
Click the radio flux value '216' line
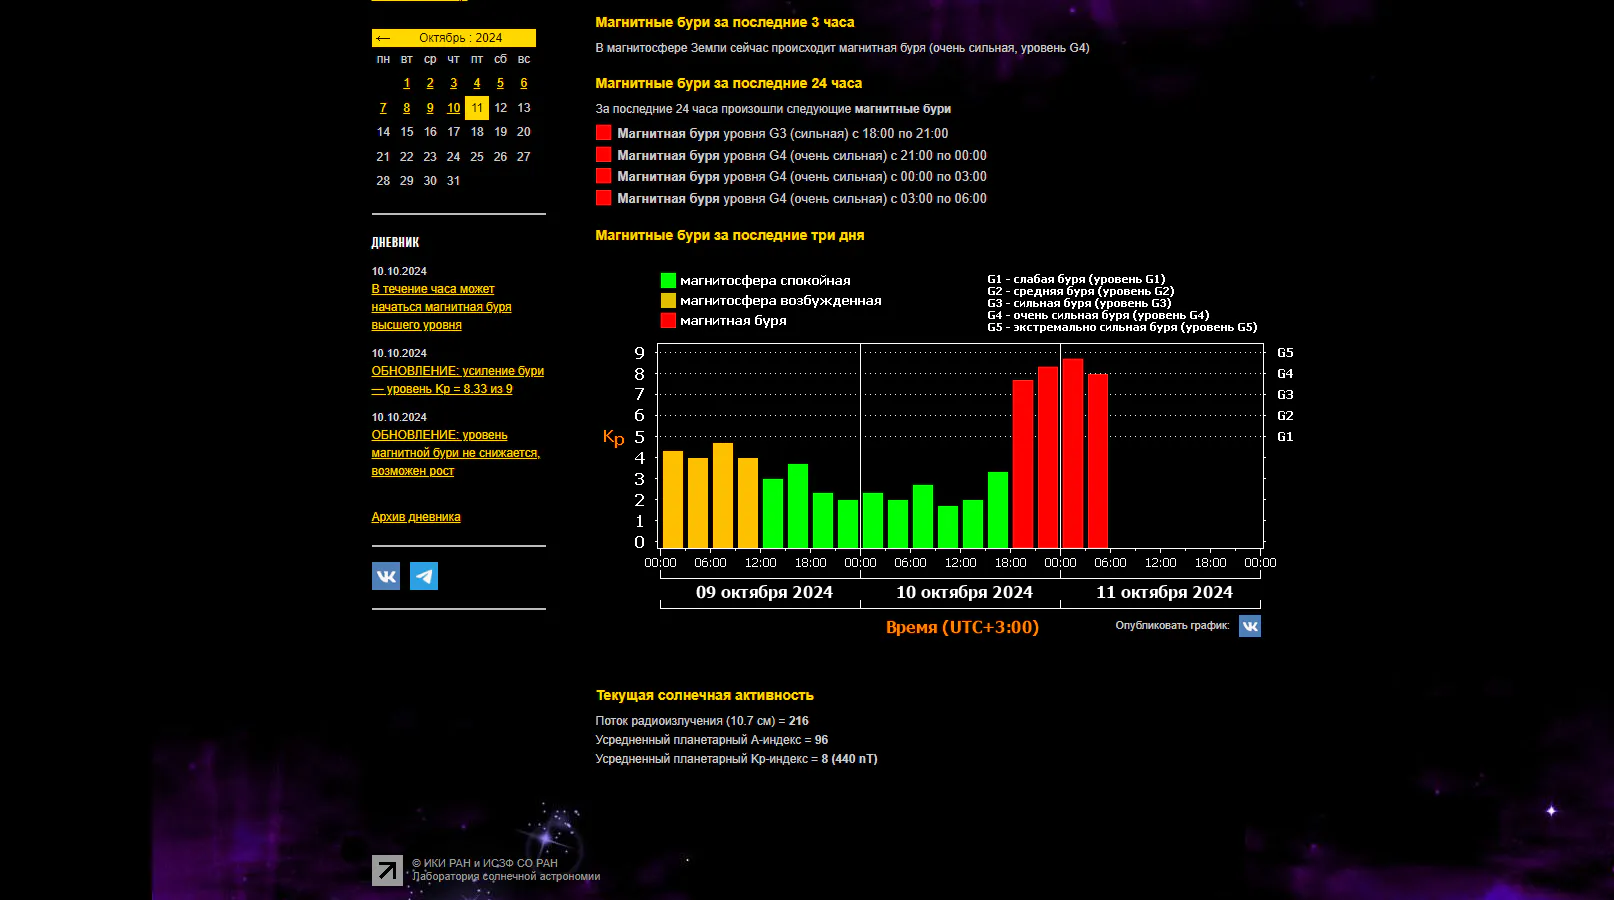coord(702,720)
